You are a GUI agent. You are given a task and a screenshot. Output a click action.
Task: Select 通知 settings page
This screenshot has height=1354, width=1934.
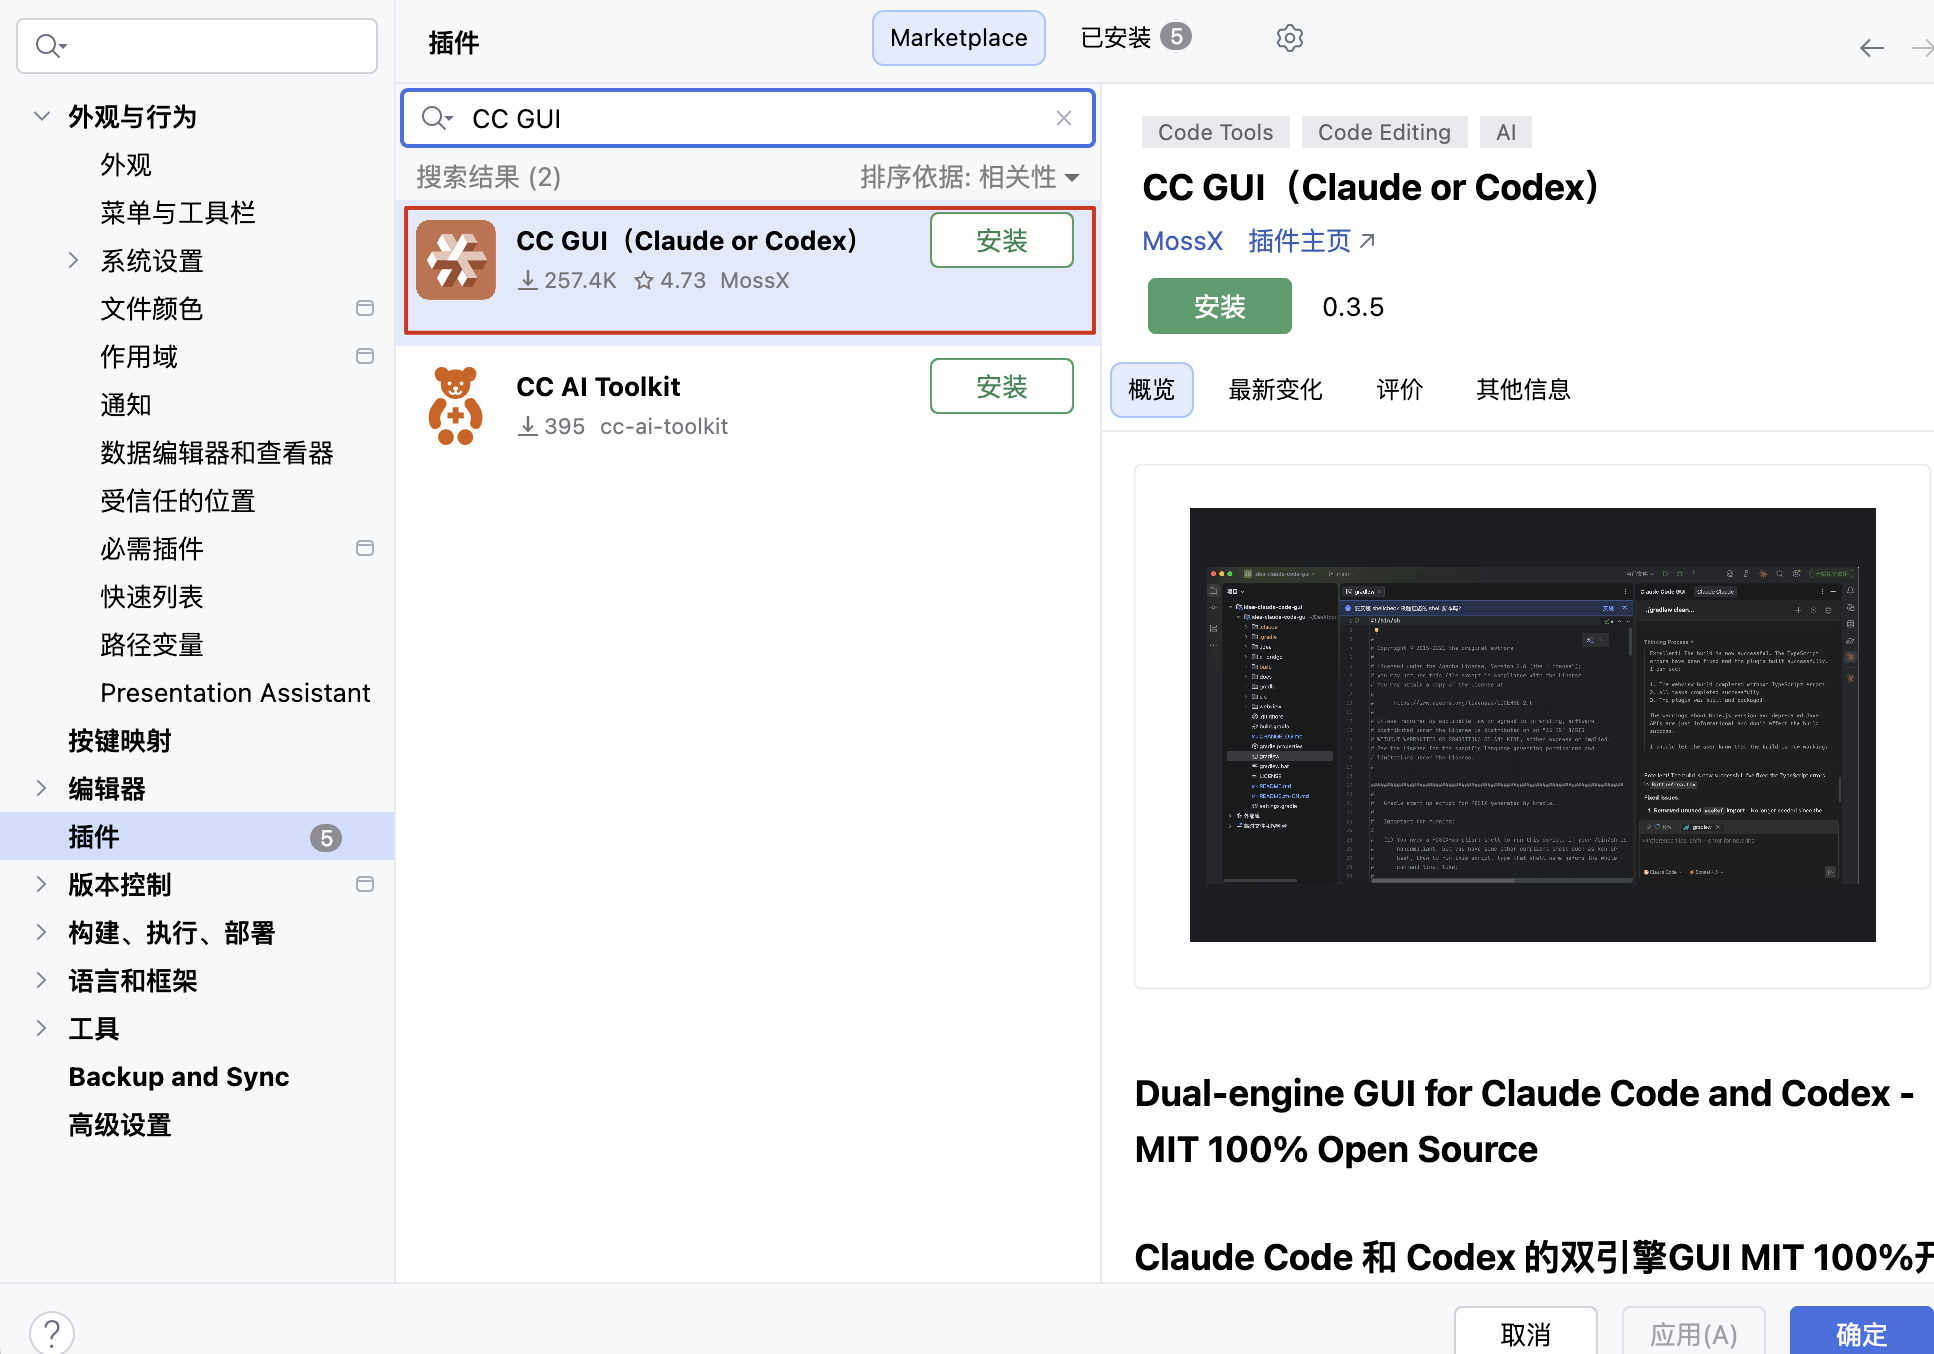[126, 404]
